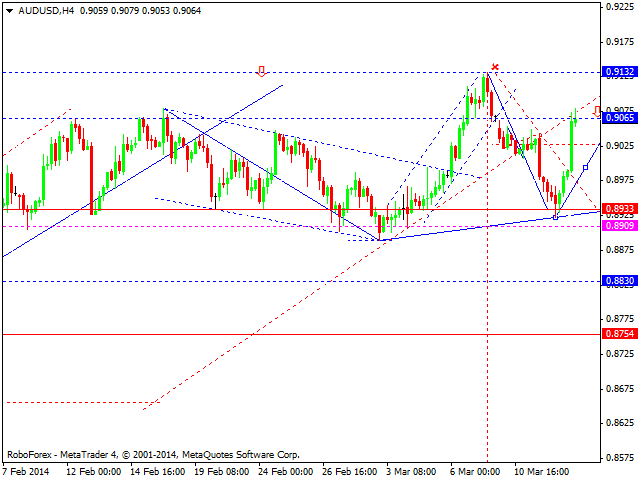Click the 6 Mar 00:00 date label
Screen dimensions: 640x480
click(x=472, y=471)
